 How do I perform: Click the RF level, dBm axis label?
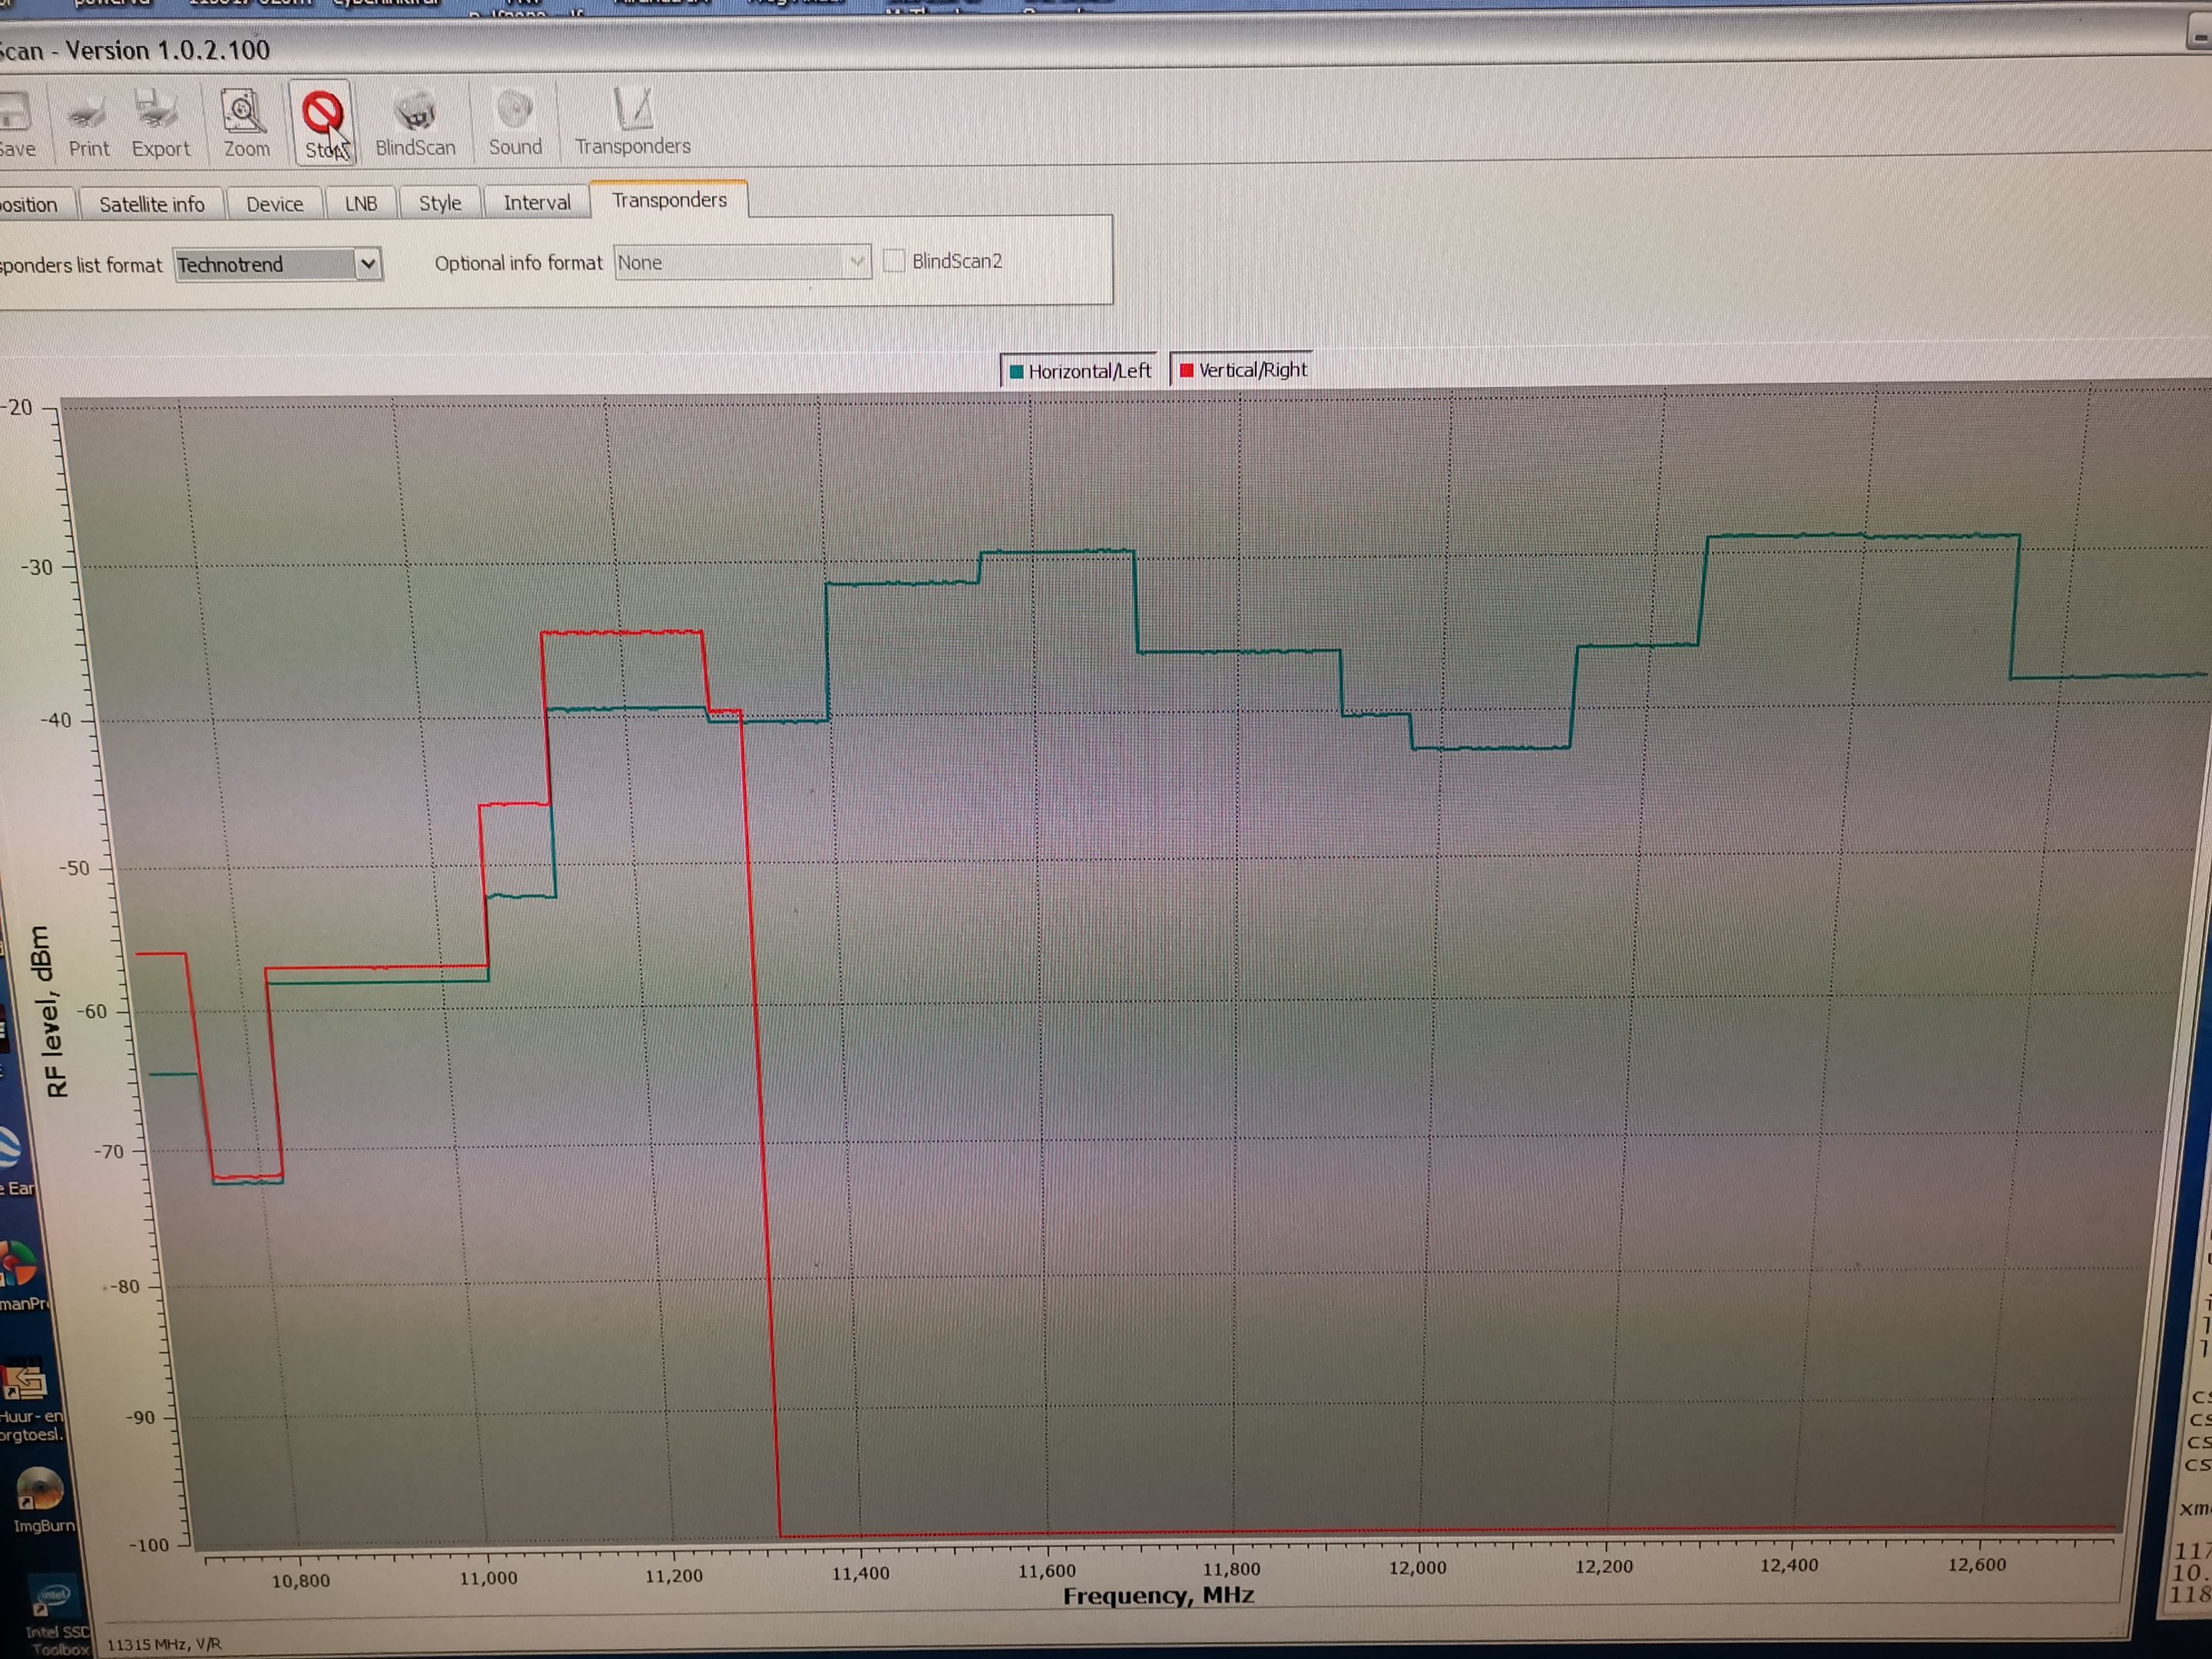(50, 1011)
